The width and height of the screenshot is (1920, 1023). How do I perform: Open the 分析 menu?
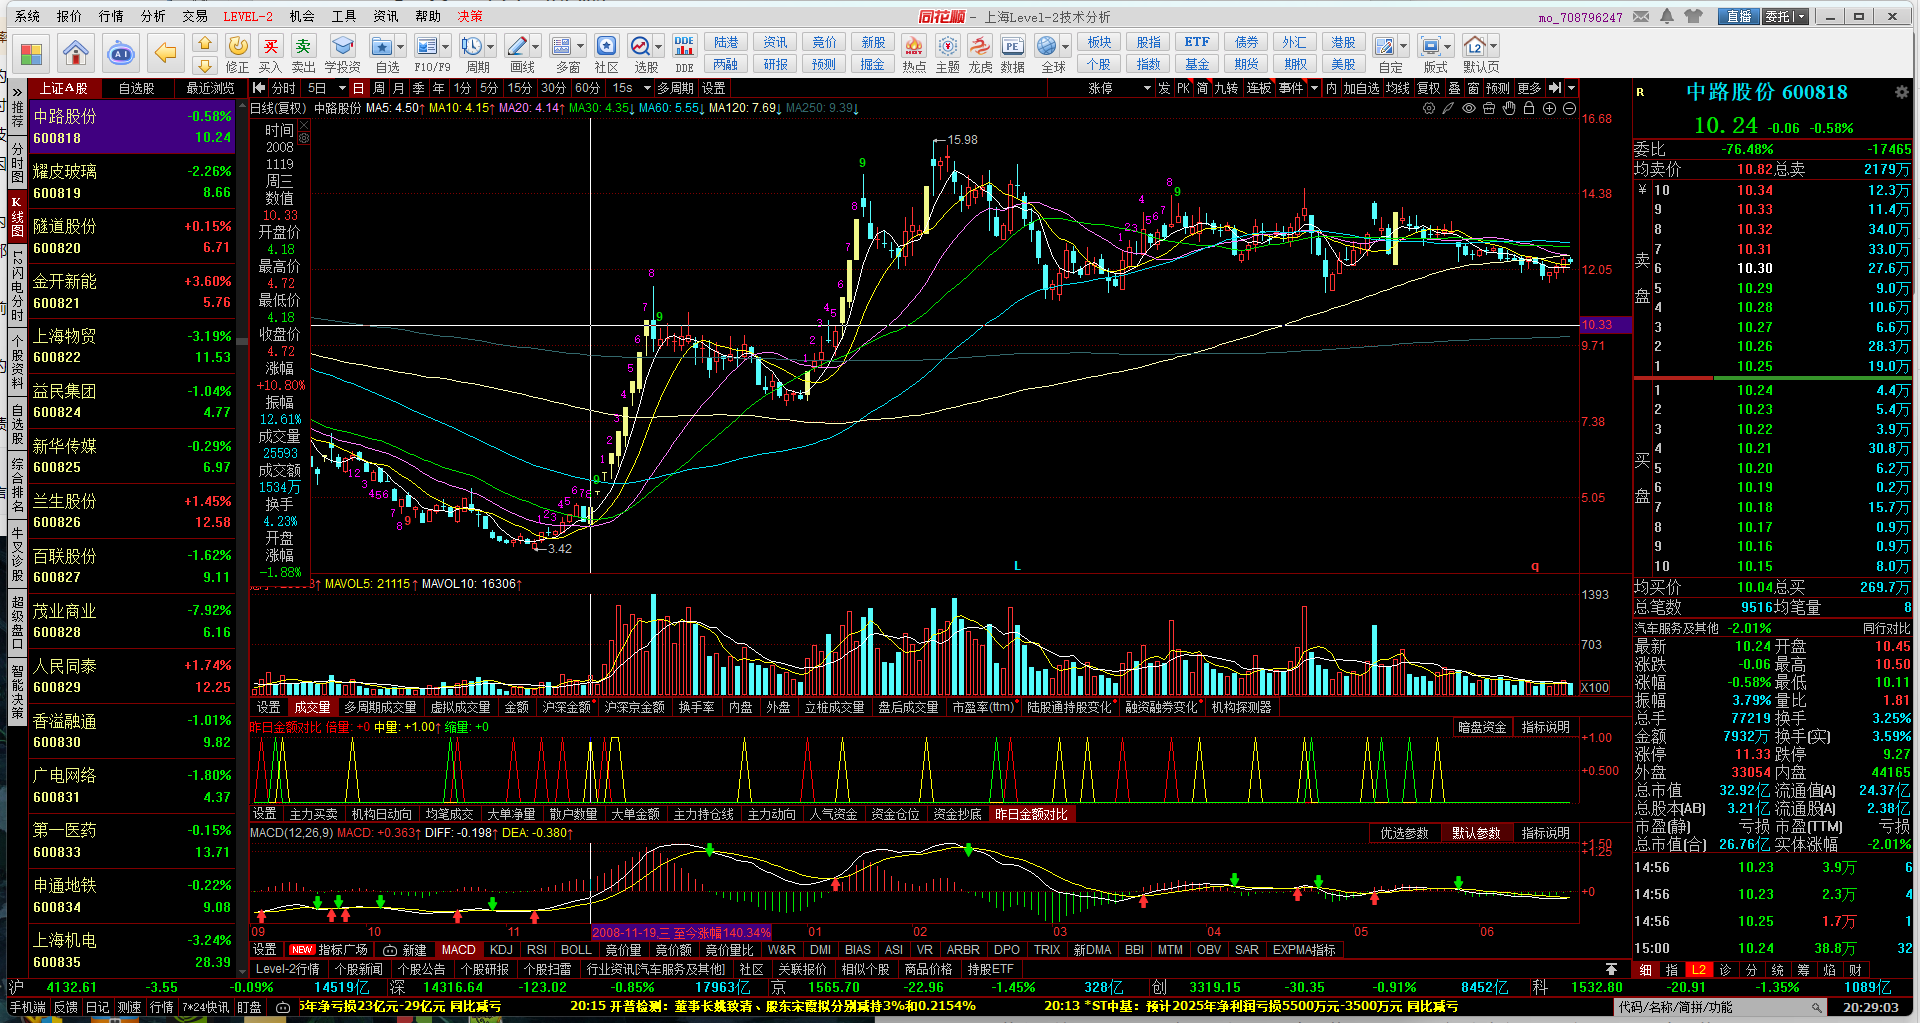point(153,16)
